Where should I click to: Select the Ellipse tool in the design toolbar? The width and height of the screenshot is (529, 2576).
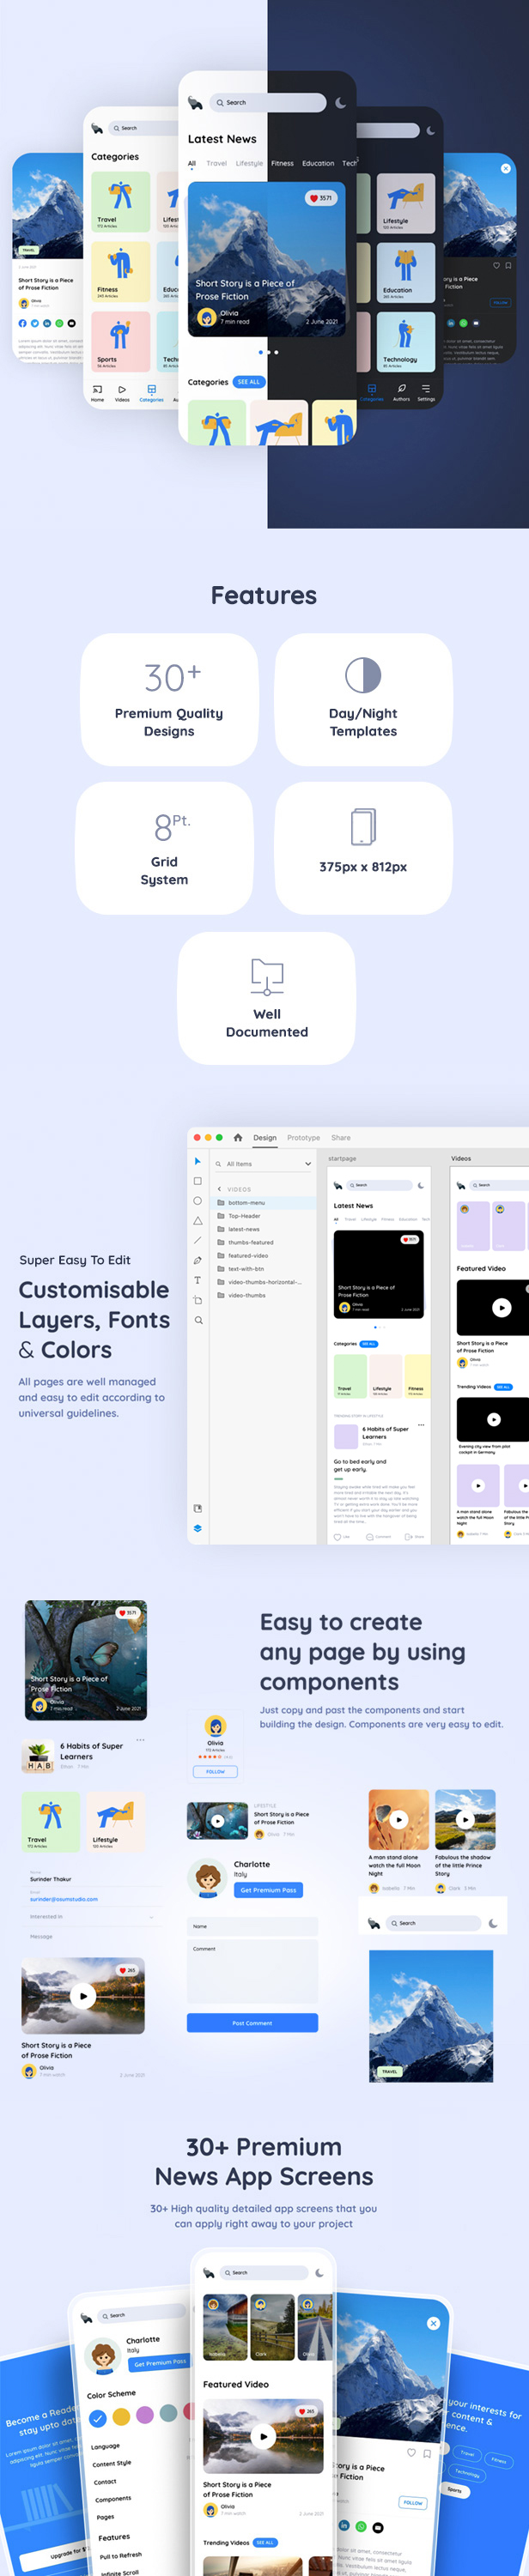(197, 1201)
